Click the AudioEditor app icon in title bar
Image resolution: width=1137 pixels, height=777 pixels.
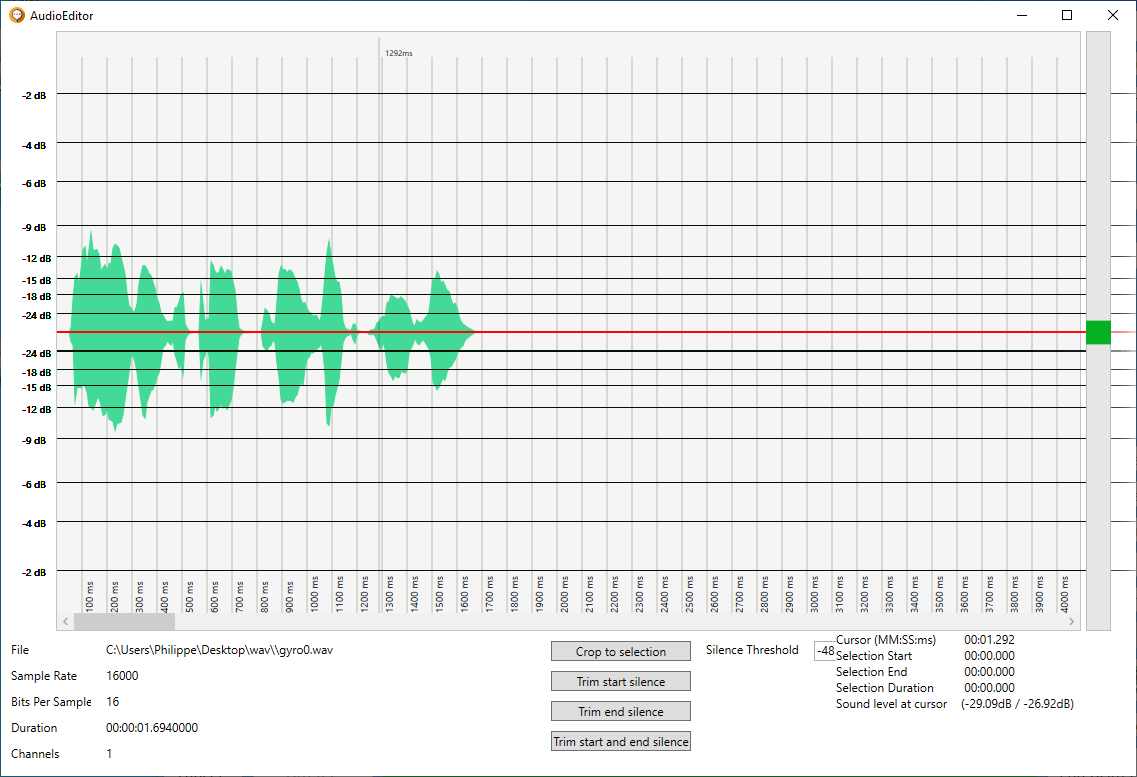[16, 15]
